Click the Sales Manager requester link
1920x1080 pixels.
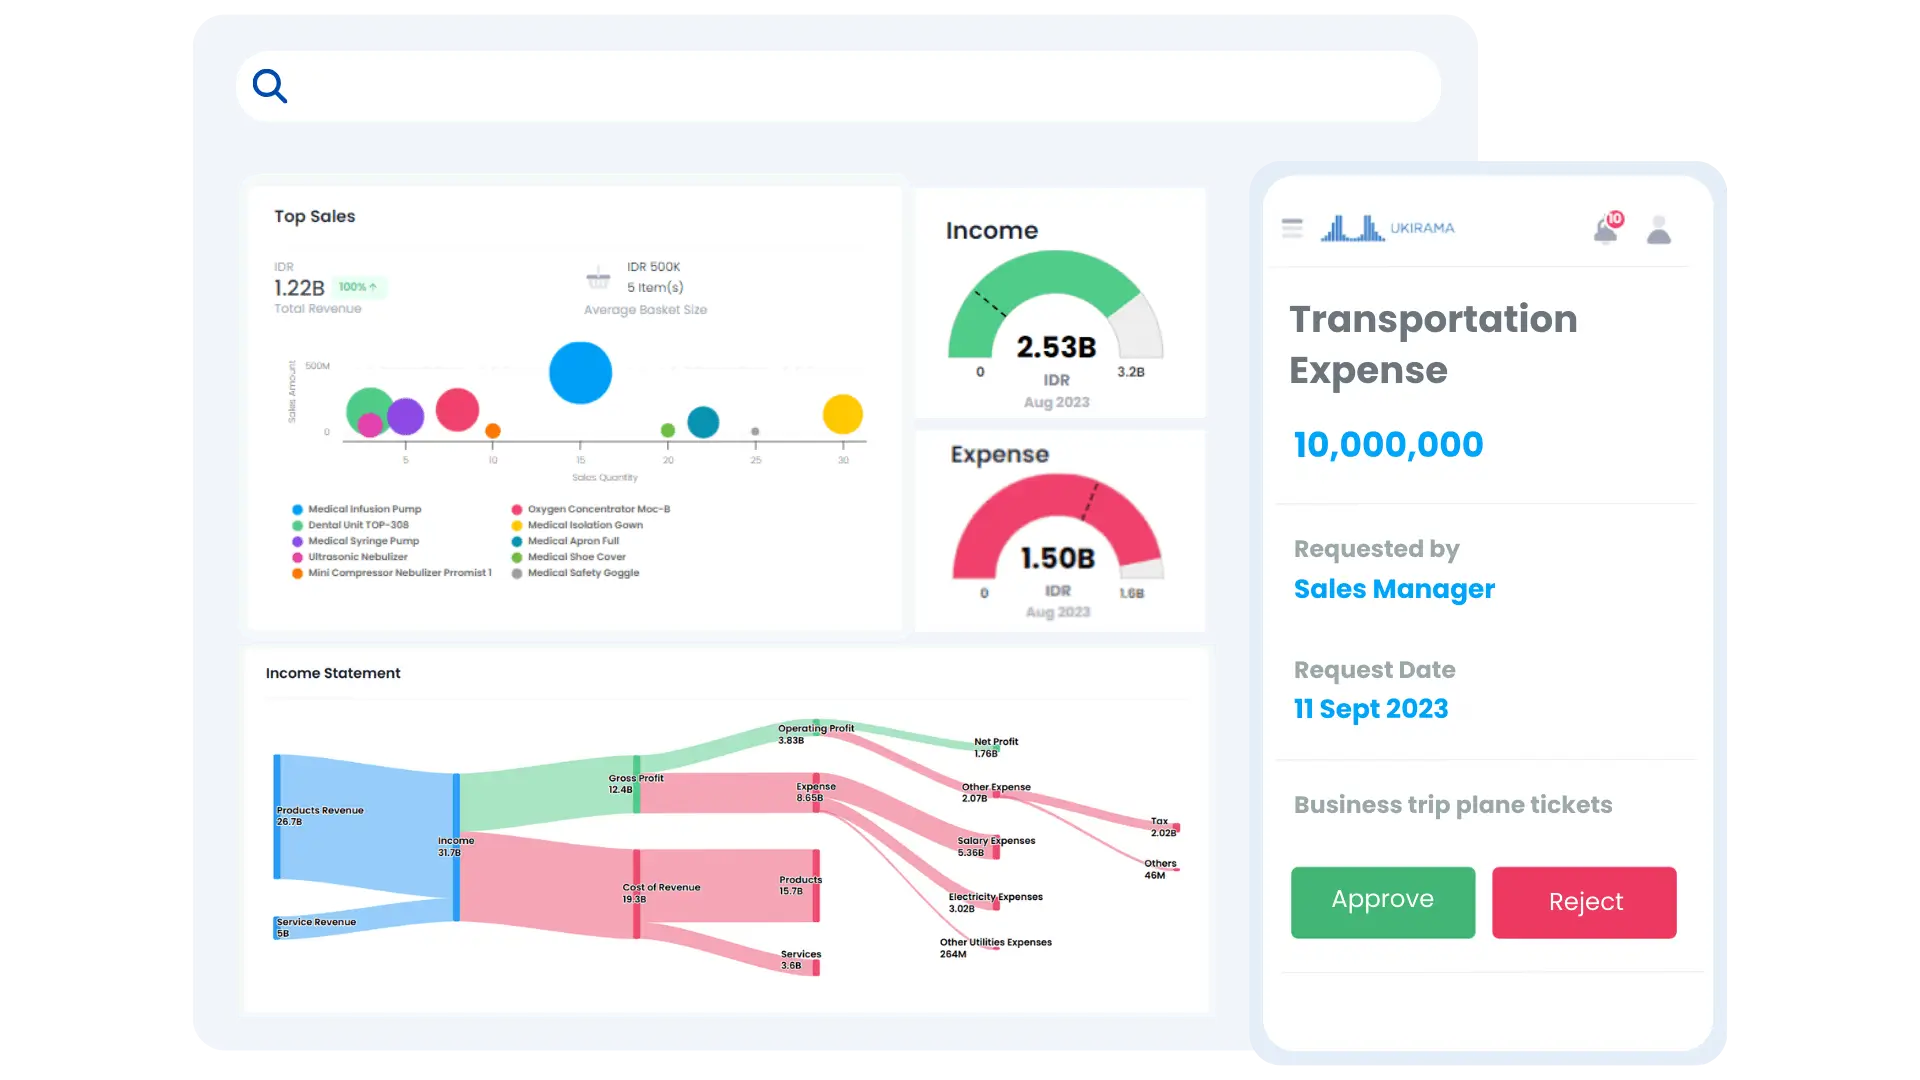(x=1394, y=589)
